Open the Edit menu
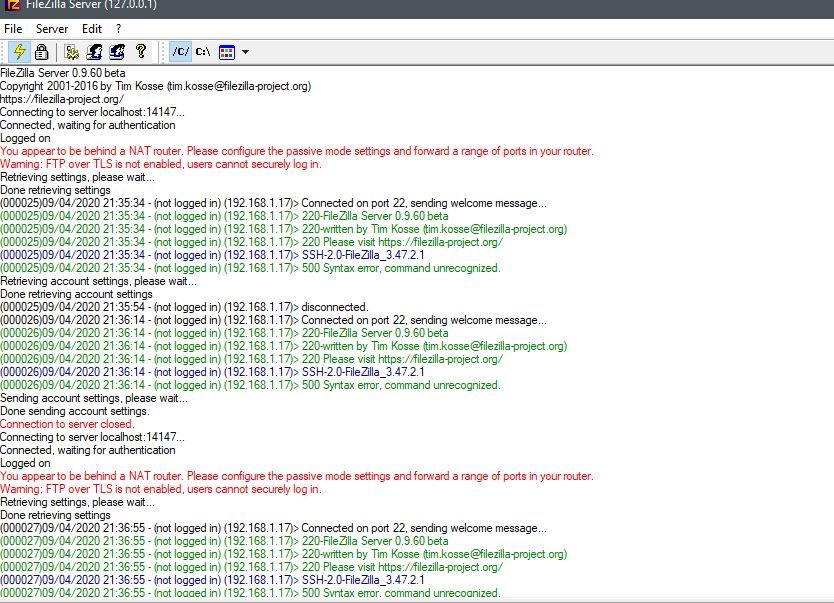Image resolution: width=834 pixels, height=603 pixels. click(92, 29)
